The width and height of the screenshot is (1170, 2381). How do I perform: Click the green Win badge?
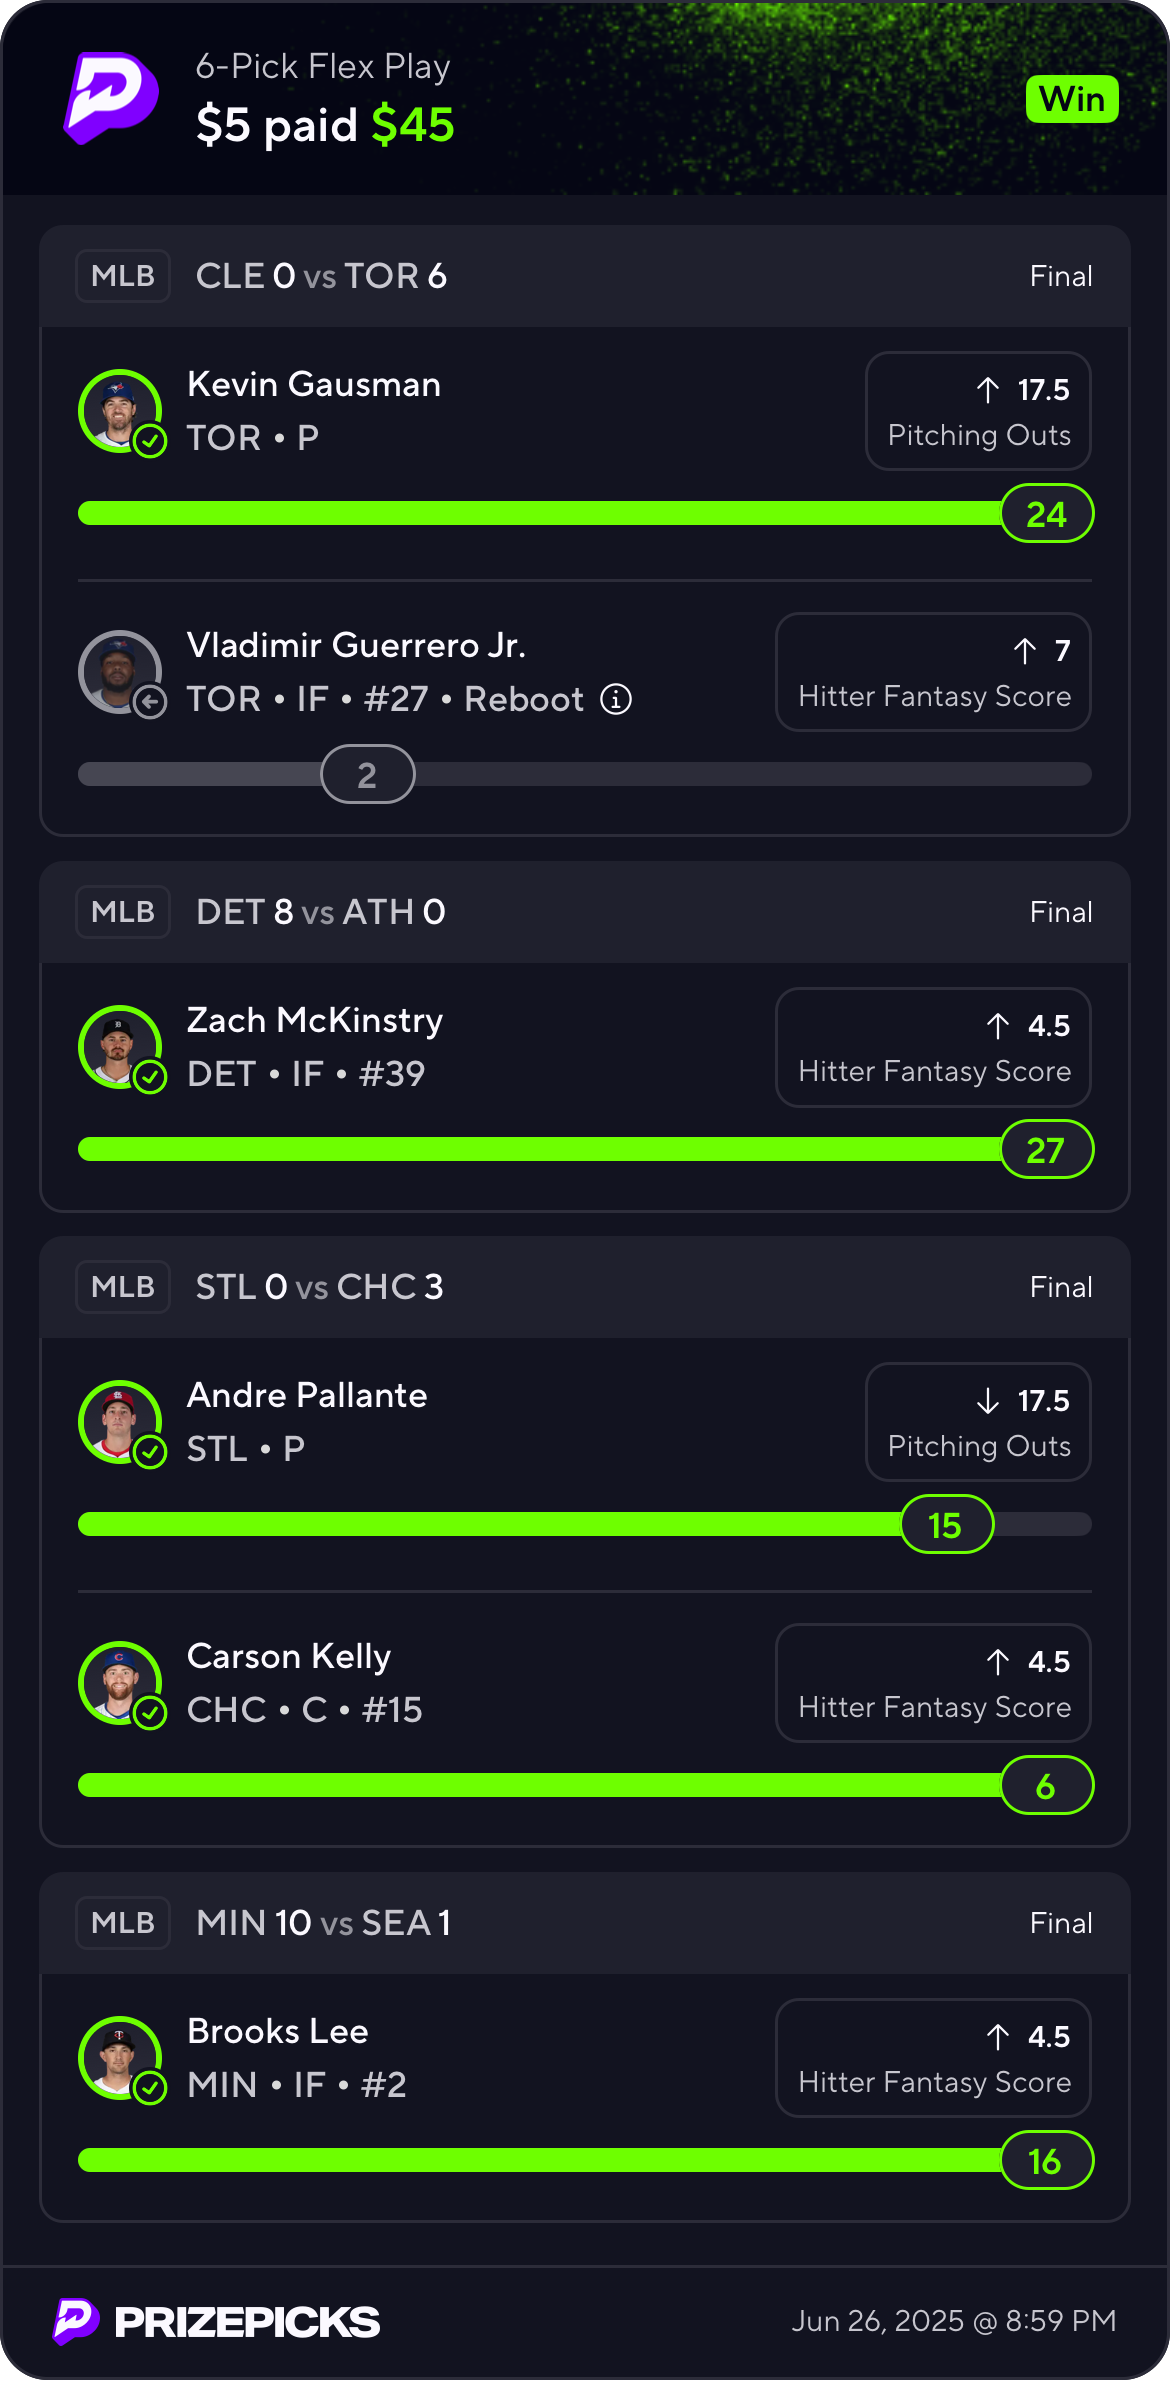click(x=1072, y=99)
